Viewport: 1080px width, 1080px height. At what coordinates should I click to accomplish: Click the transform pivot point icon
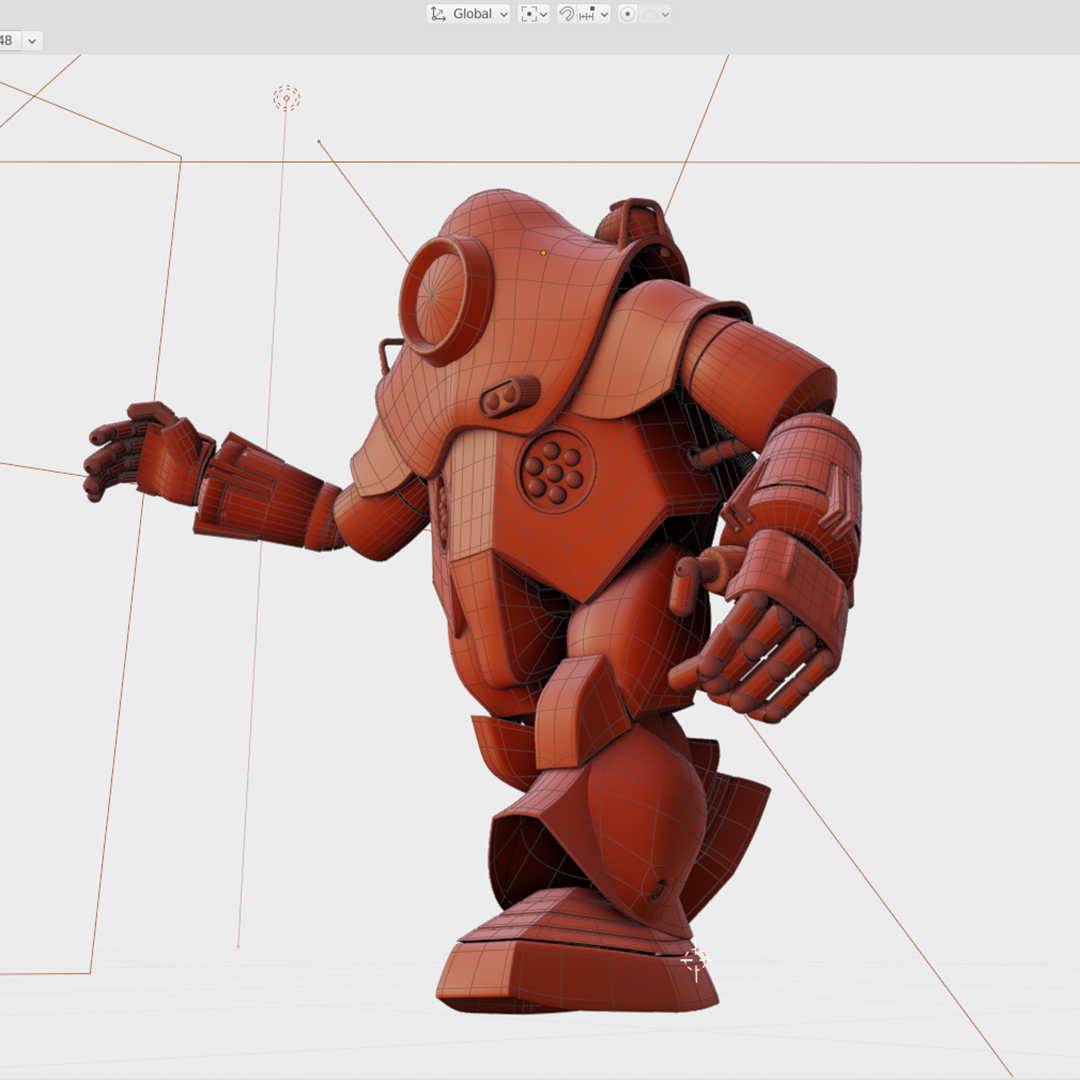tap(529, 14)
